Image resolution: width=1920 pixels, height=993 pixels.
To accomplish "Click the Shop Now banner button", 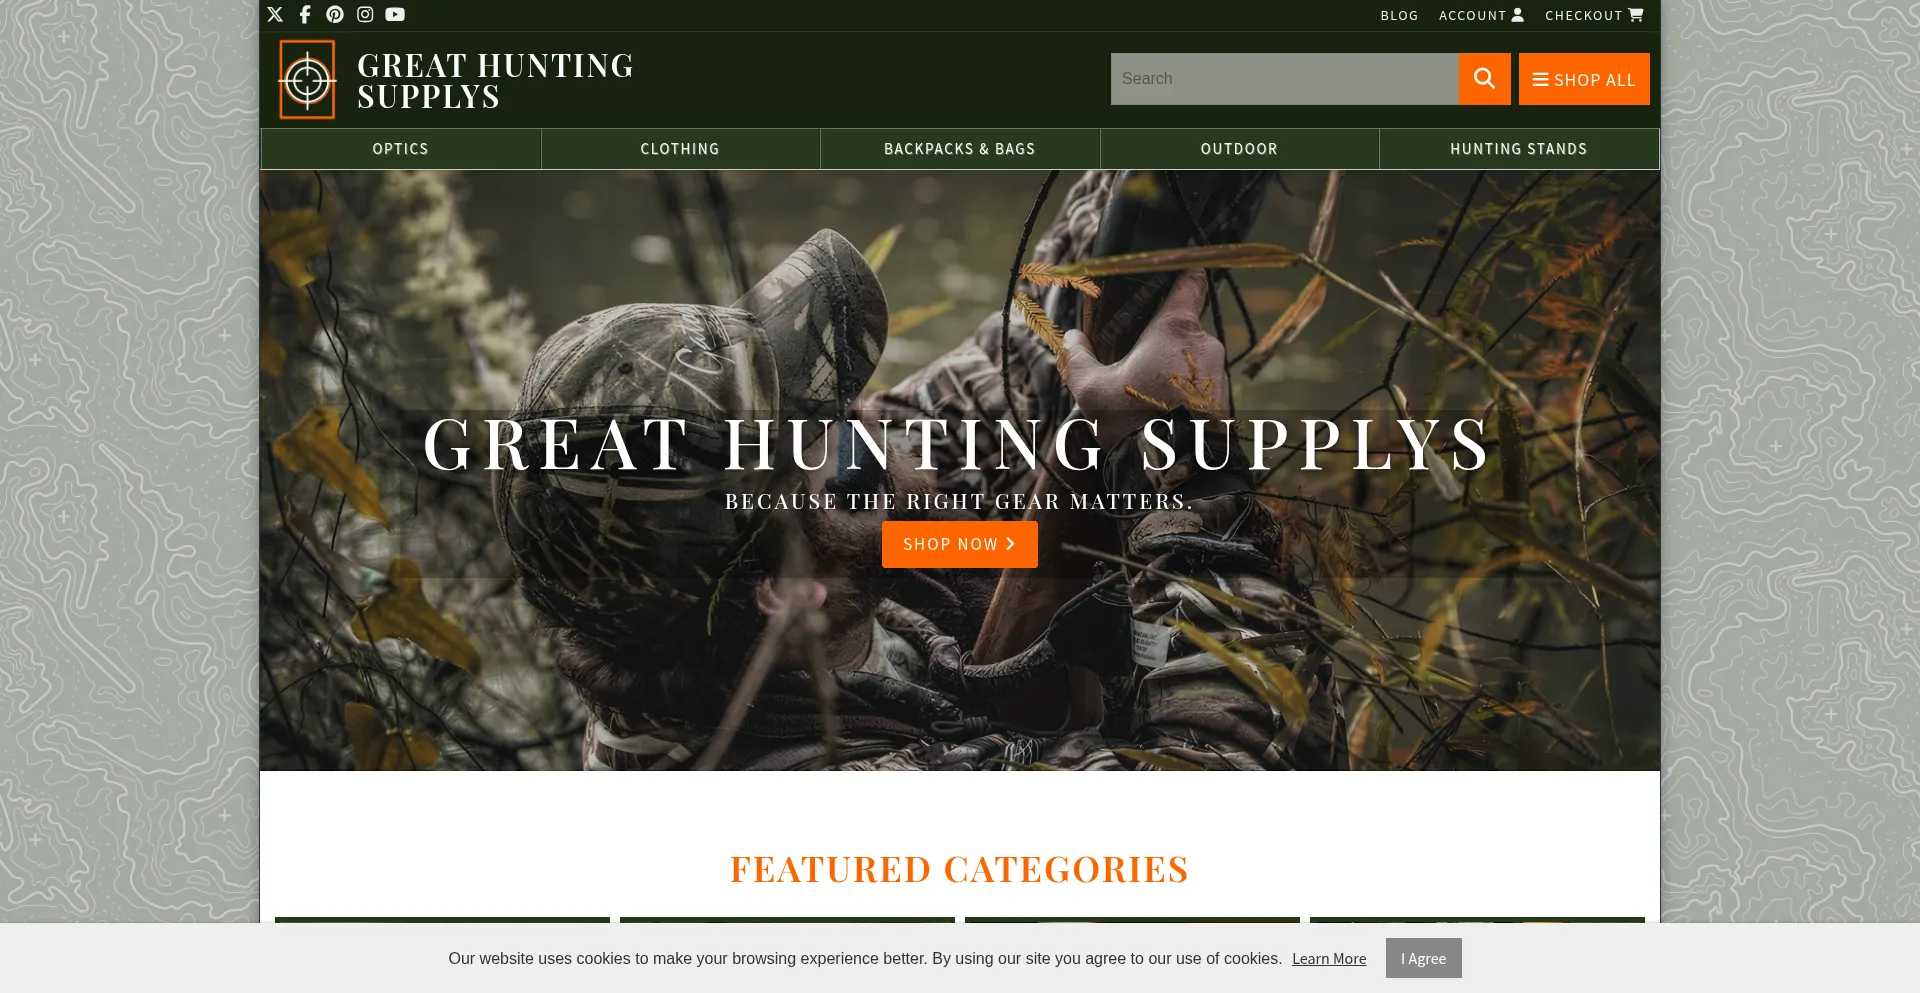I will tap(960, 544).
